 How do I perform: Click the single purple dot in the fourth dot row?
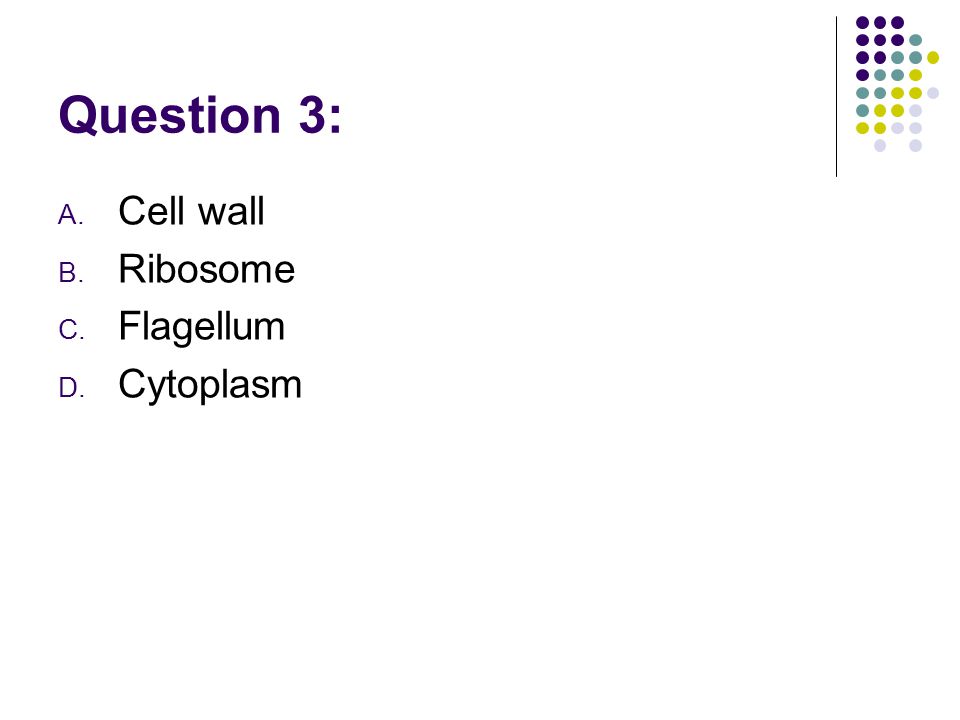point(863,75)
